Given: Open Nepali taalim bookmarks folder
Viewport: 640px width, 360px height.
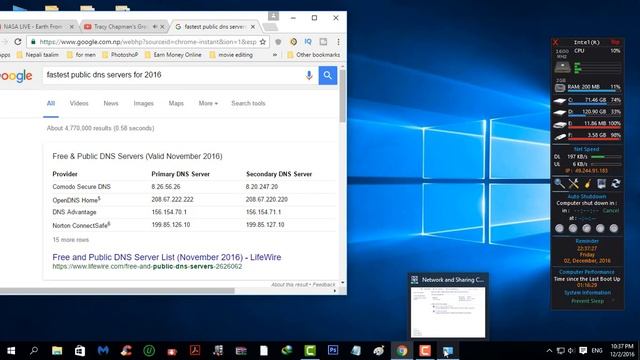Looking at the screenshot, I should point(38,55).
